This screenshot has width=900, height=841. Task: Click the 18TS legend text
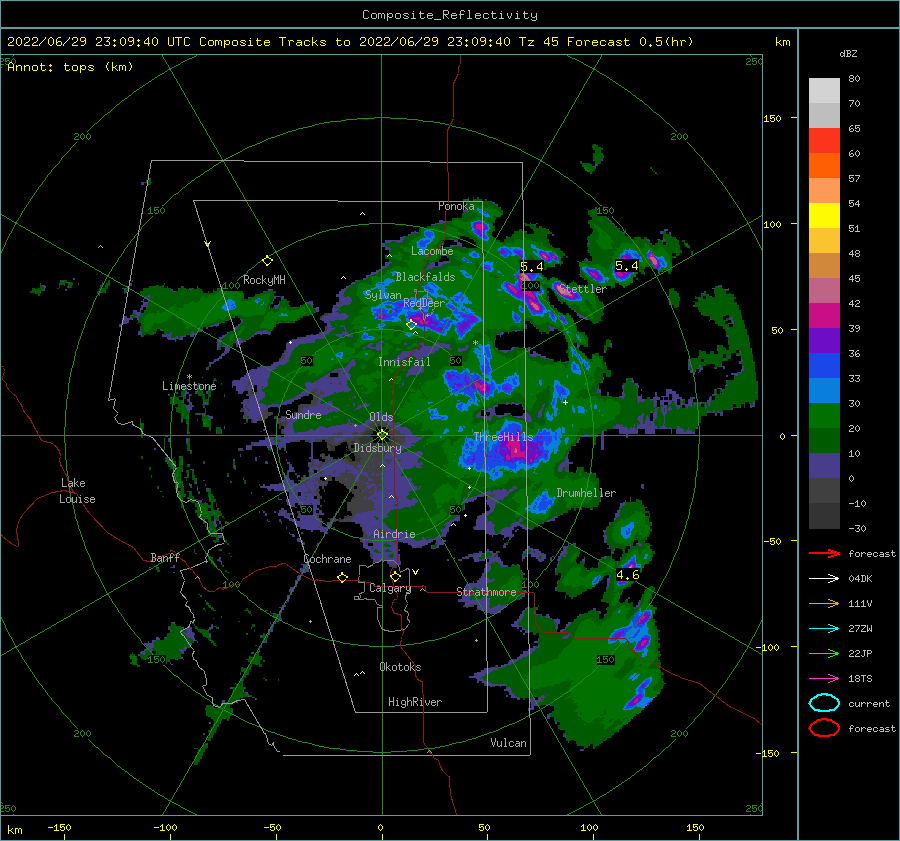(860, 679)
